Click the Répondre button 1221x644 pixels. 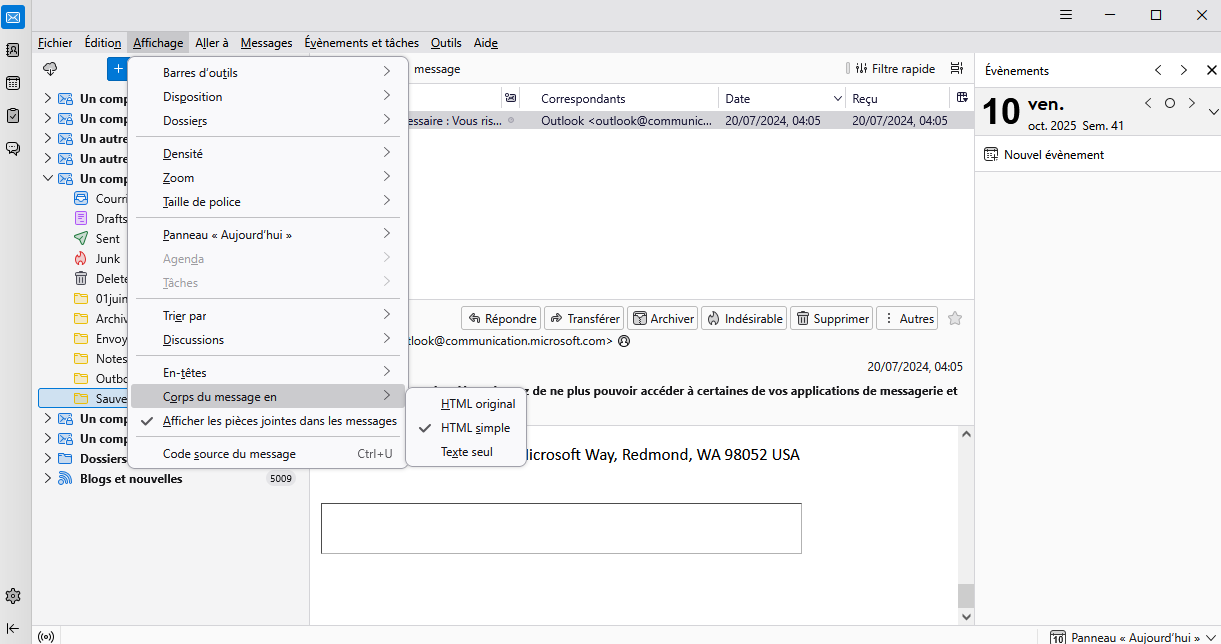point(501,319)
